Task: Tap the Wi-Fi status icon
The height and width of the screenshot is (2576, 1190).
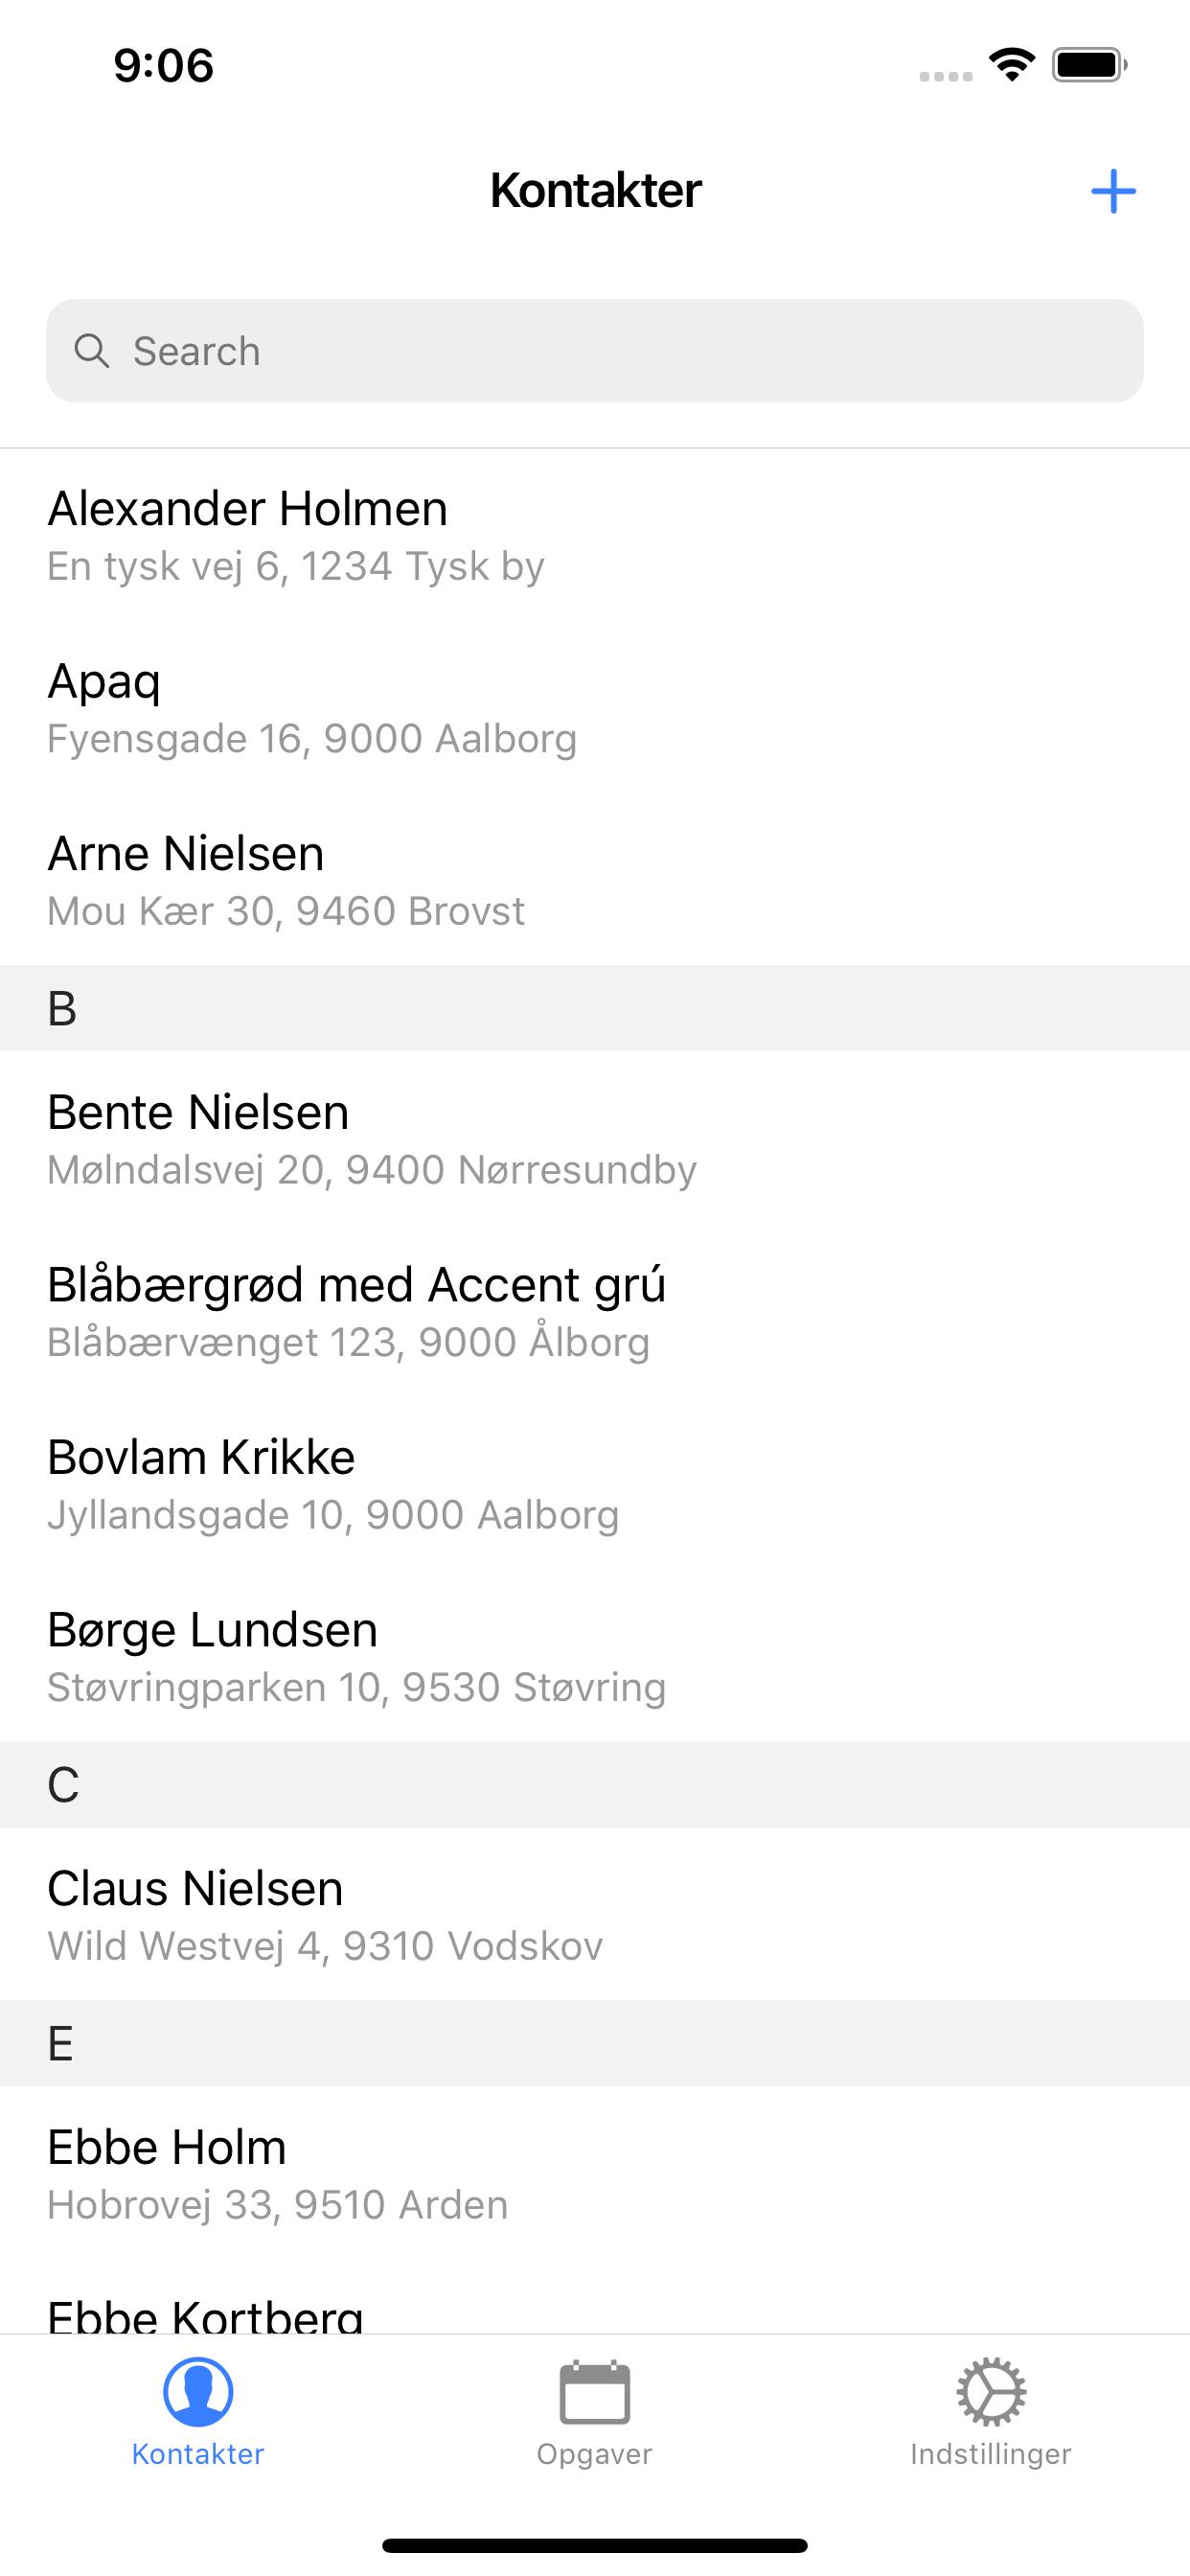Action: pyautogui.click(x=1012, y=65)
